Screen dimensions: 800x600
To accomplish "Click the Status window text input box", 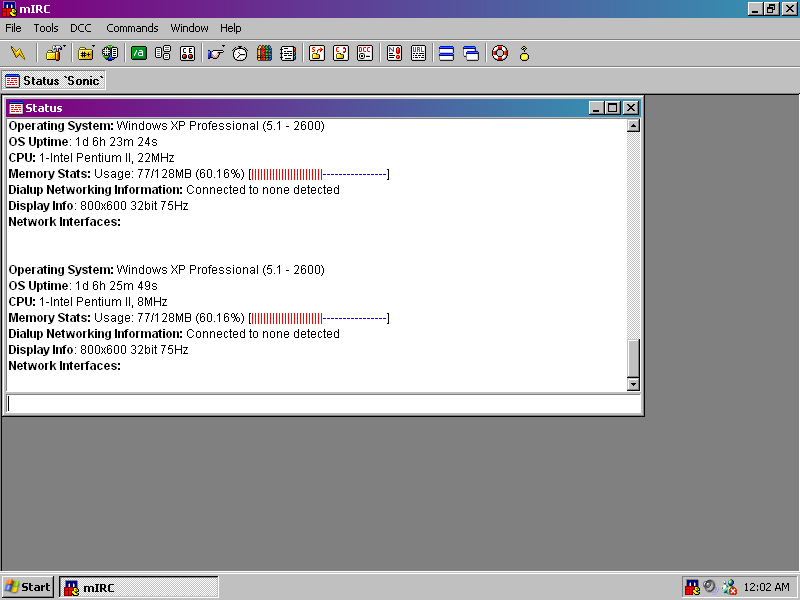I will click(x=322, y=404).
